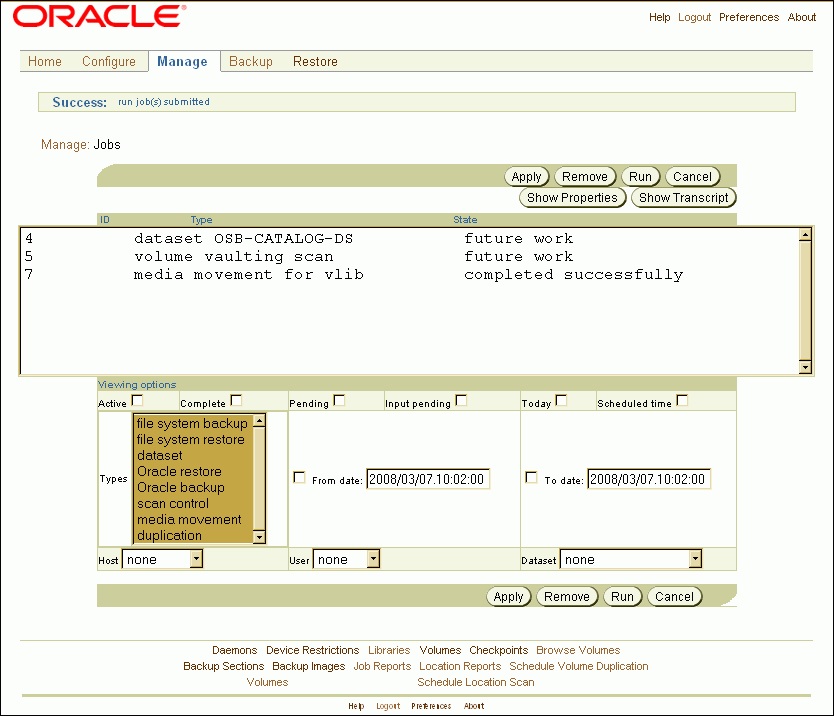Image resolution: width=834 pixels, height=716 pixels.
Task: Open Backup Sections link
Action: [x=223, y=666]
